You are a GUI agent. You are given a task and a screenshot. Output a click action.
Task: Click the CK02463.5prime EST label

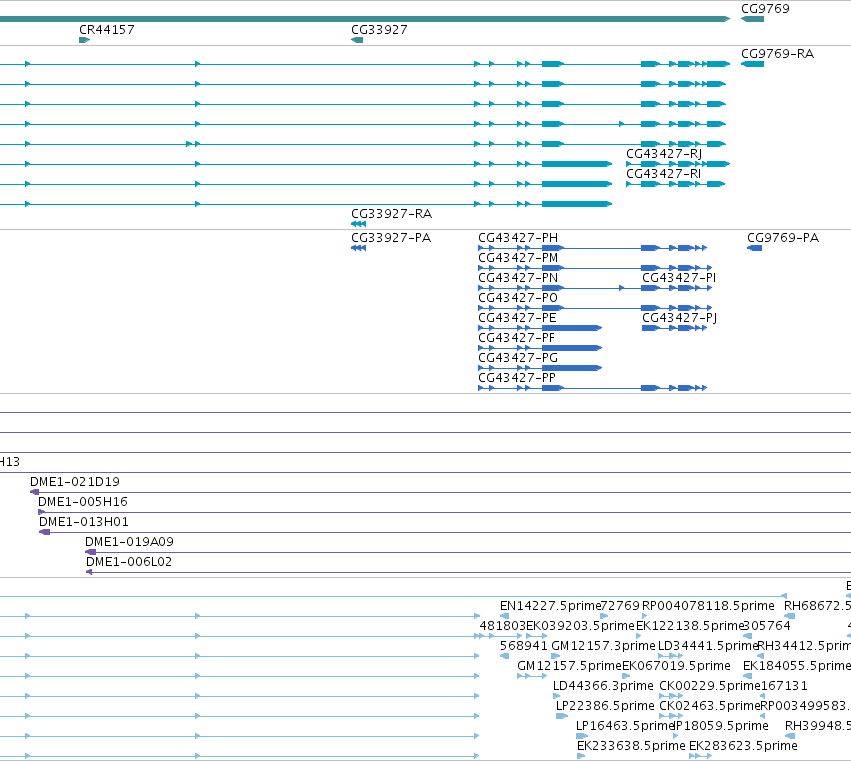[710, 707]
